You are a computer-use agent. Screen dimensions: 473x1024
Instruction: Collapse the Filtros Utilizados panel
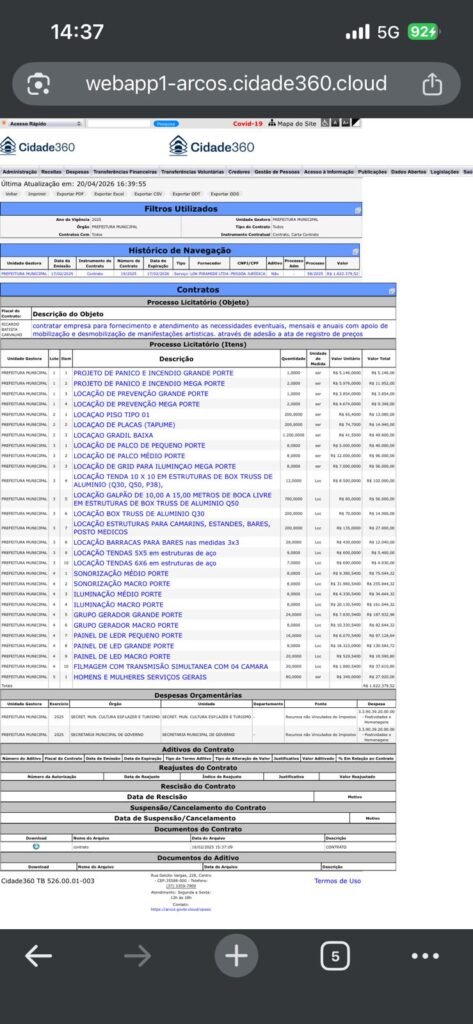[x=357, y=210]
